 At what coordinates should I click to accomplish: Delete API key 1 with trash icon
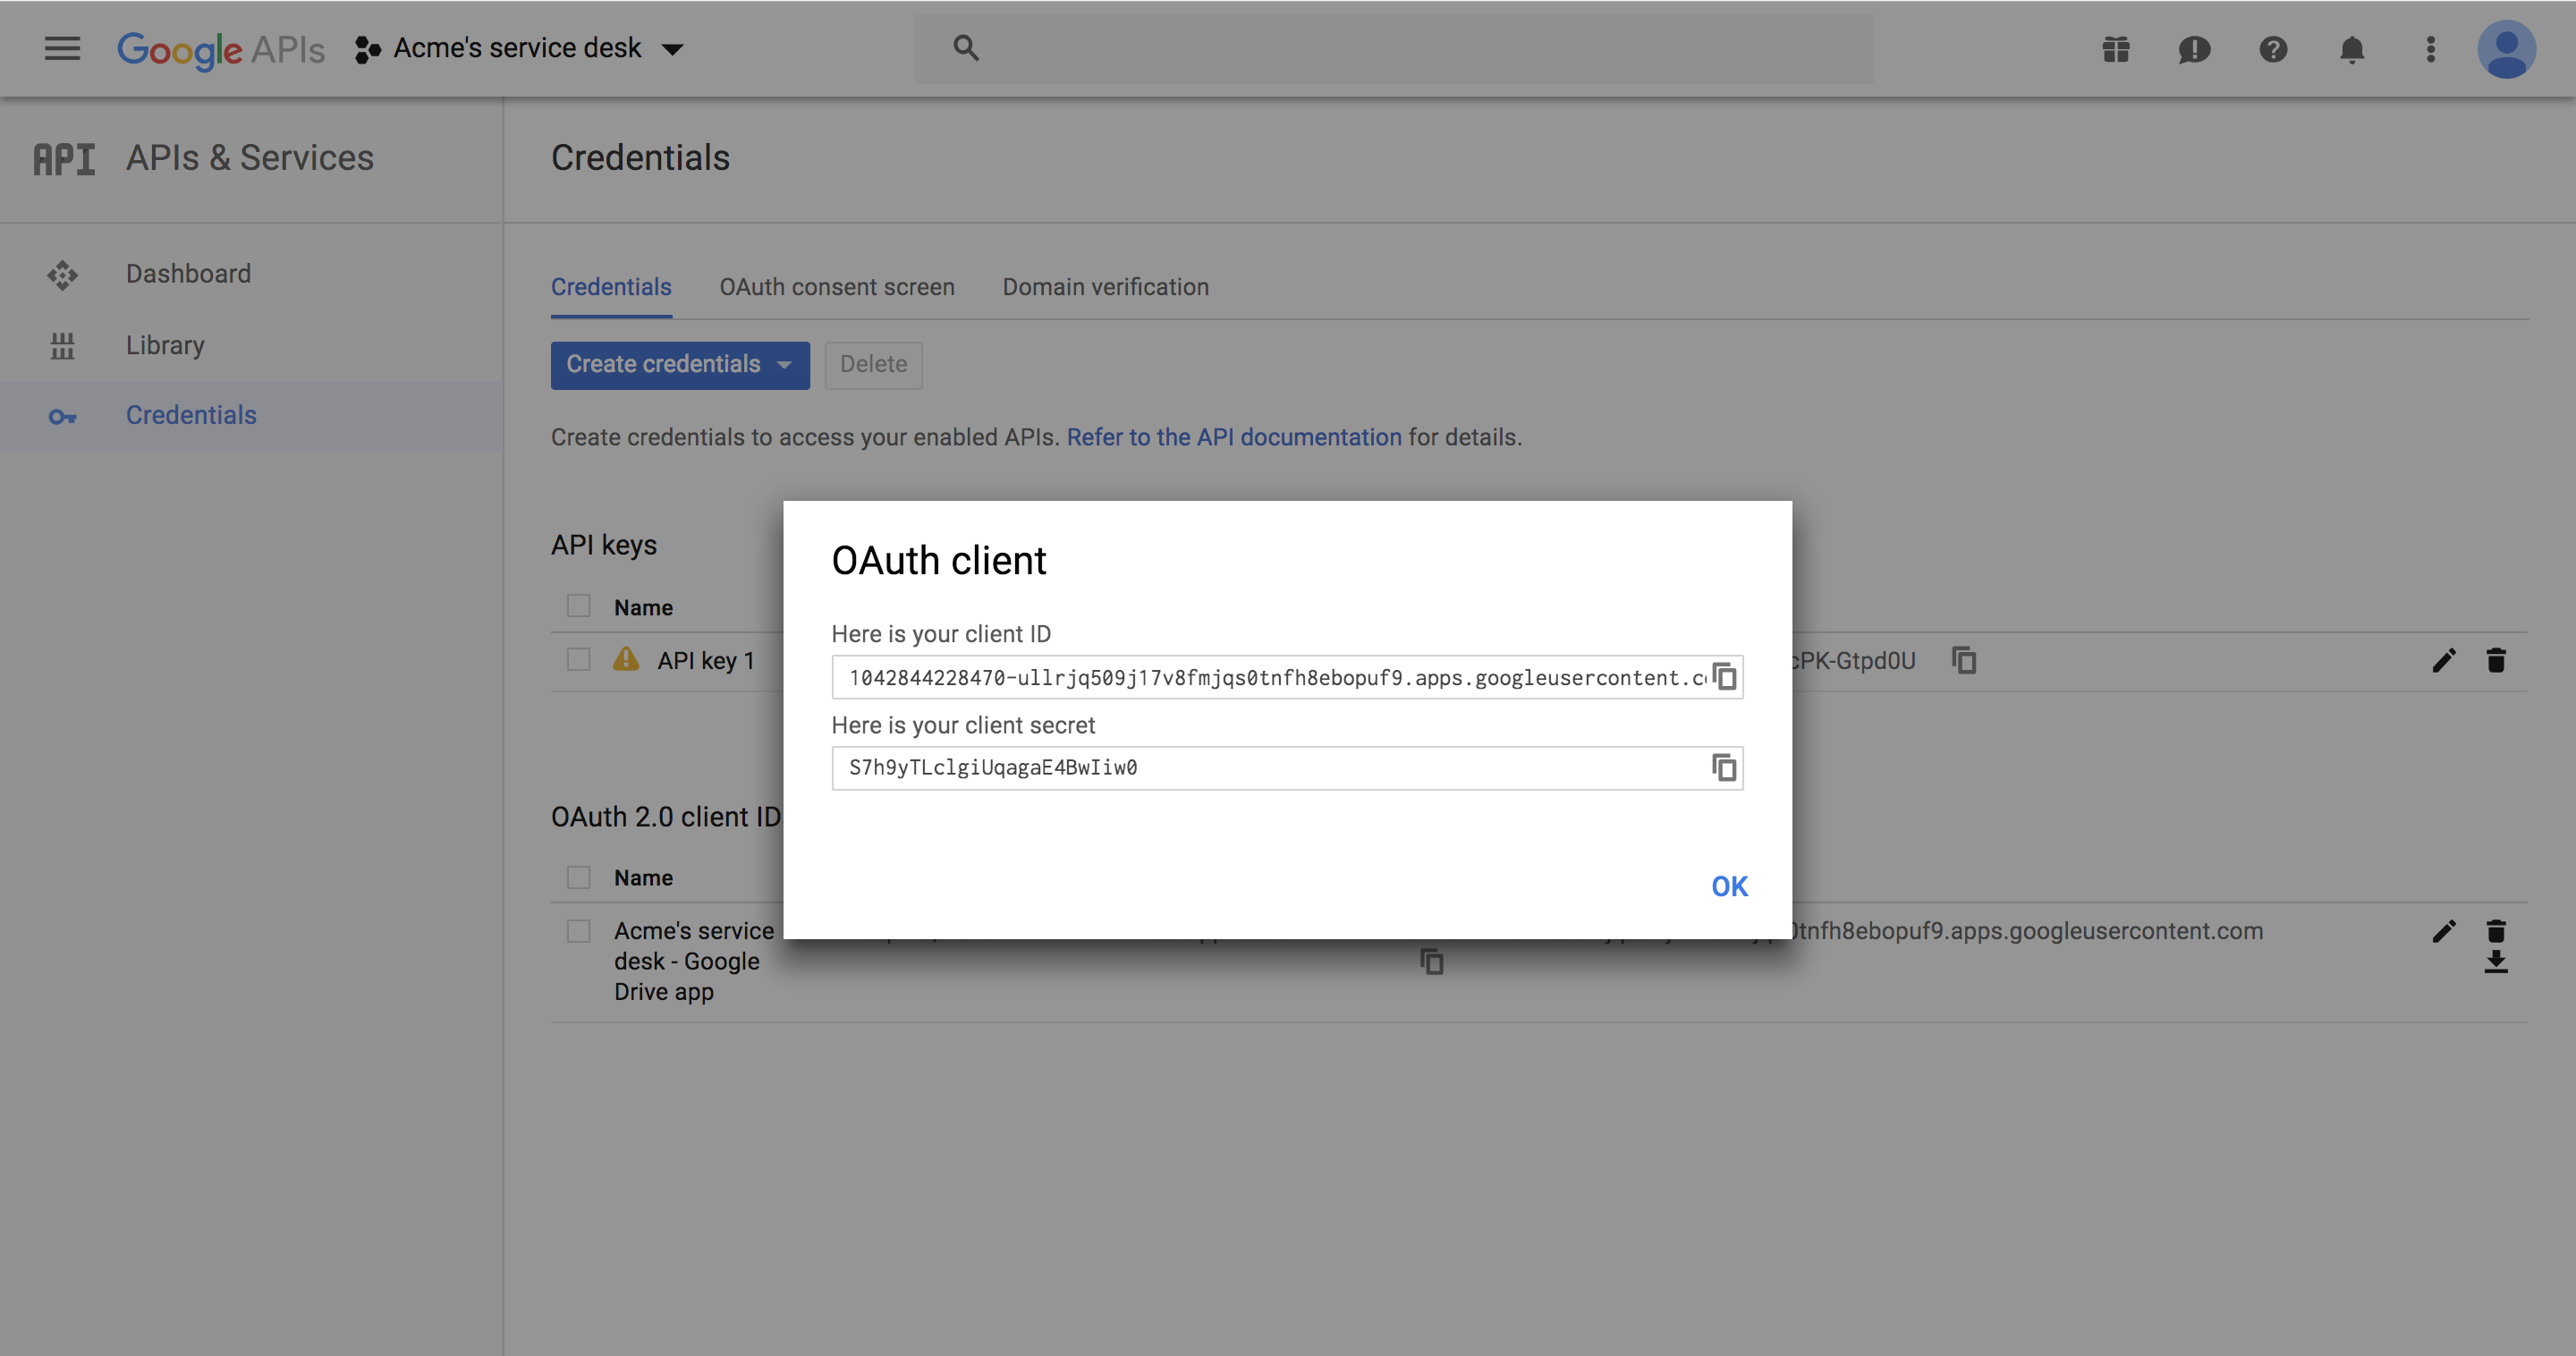pyautogui.click(x=2496, y=660)
